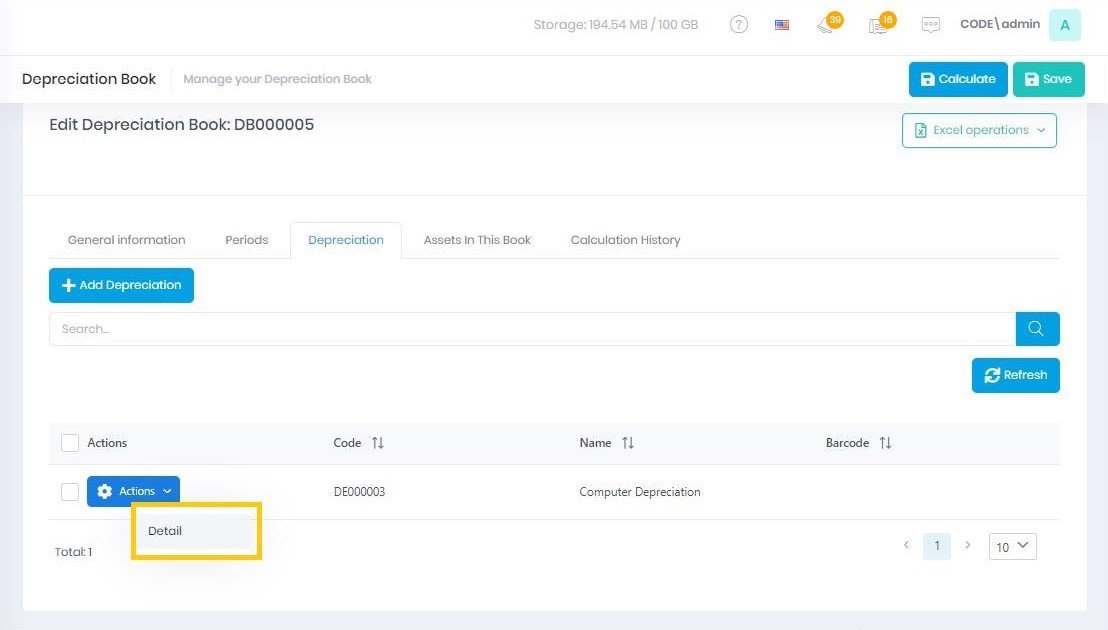Open the tasks icon with badge 18
Screen dimensions: 1108x630
tap(879, 25)
